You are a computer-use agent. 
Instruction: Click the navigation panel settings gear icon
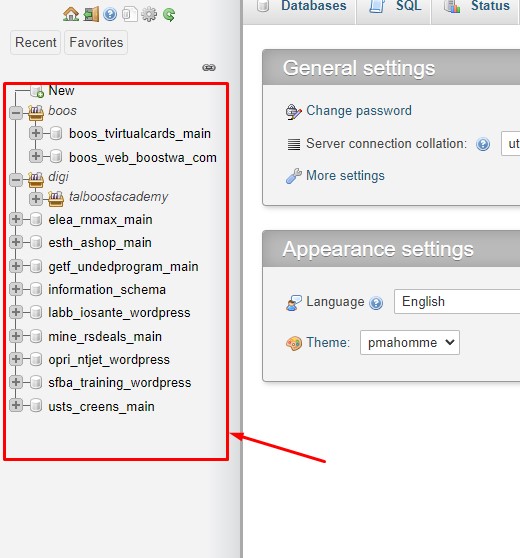(x=149, y=15)
